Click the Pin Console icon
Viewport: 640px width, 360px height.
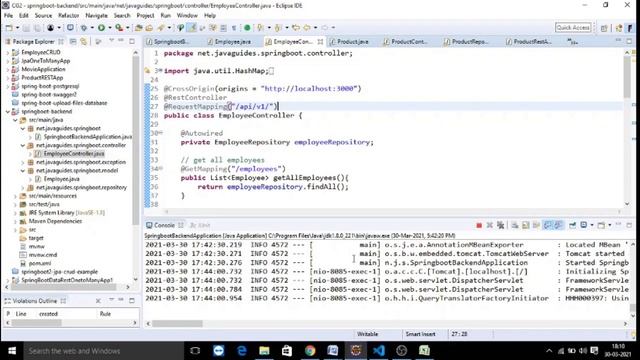point(572,225)
